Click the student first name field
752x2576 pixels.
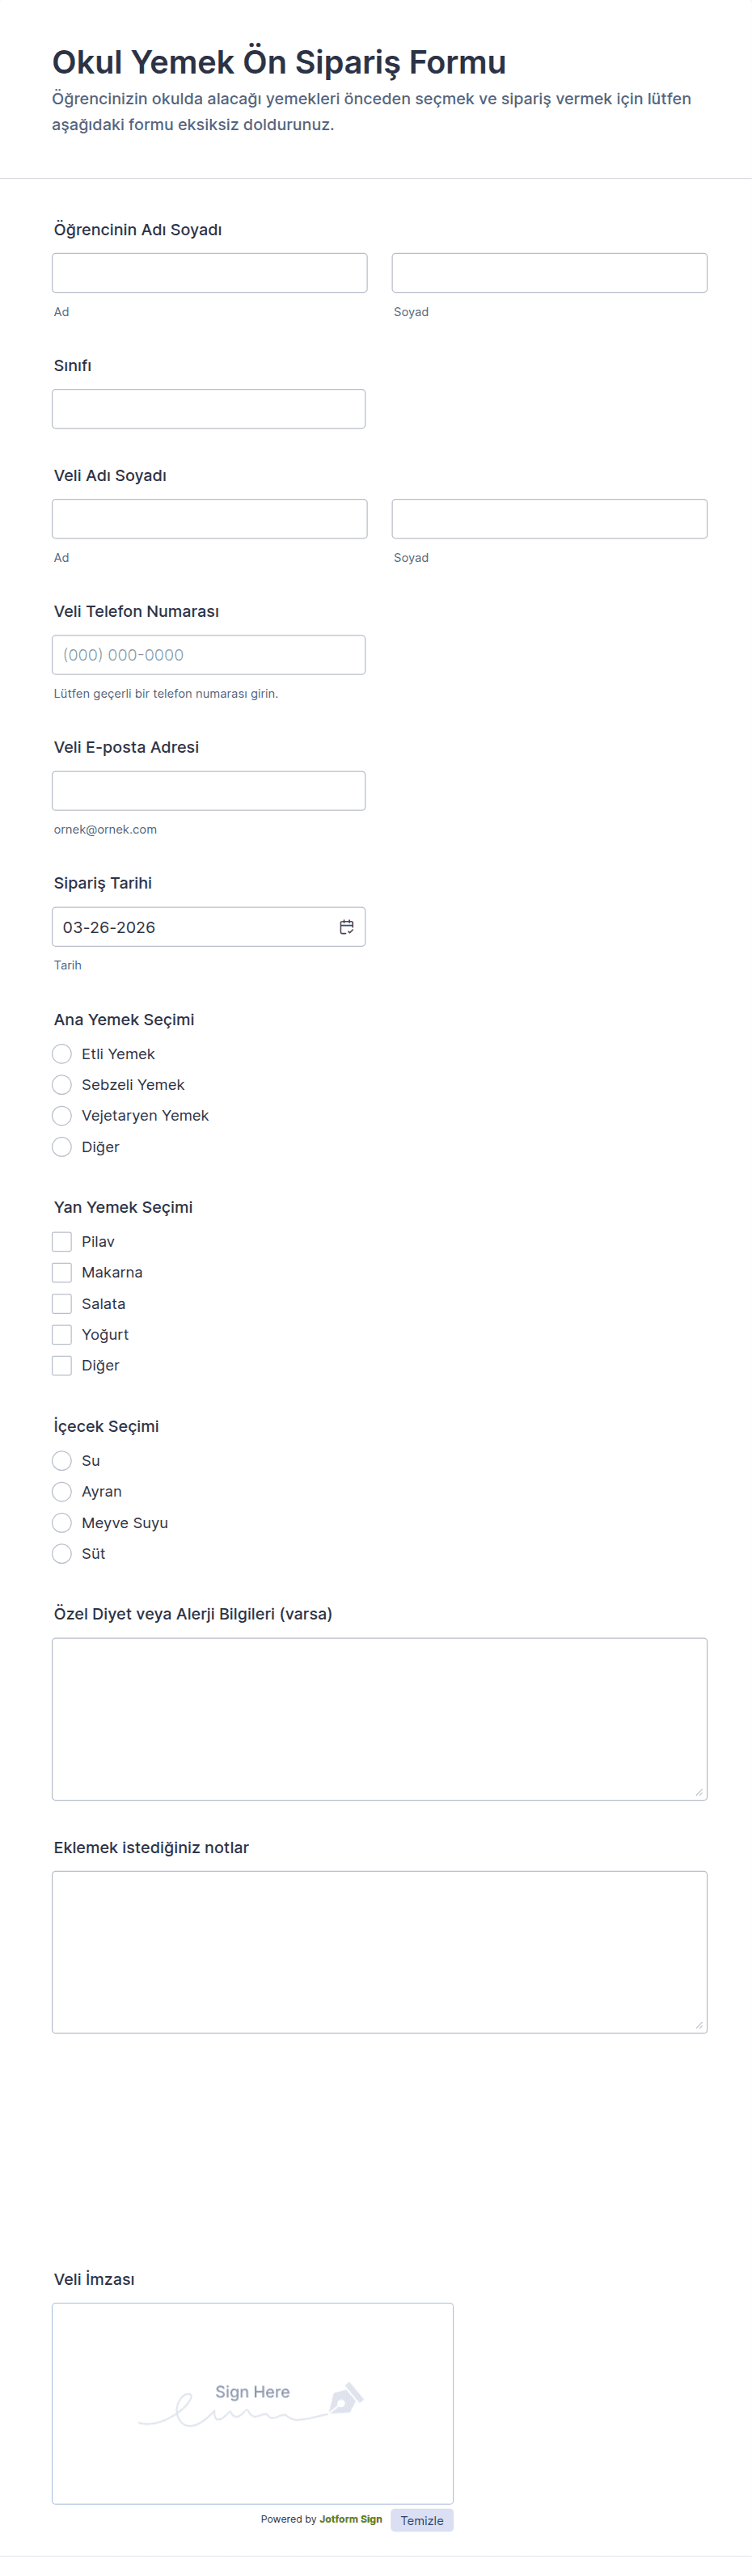coord(209,273)
